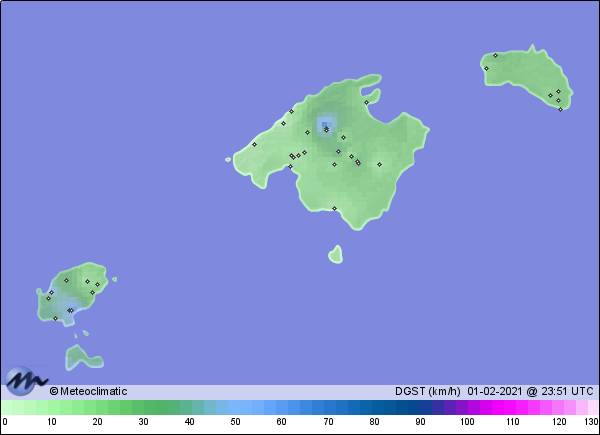Click the DGST (km/h) label

click(x=427, y=391)
